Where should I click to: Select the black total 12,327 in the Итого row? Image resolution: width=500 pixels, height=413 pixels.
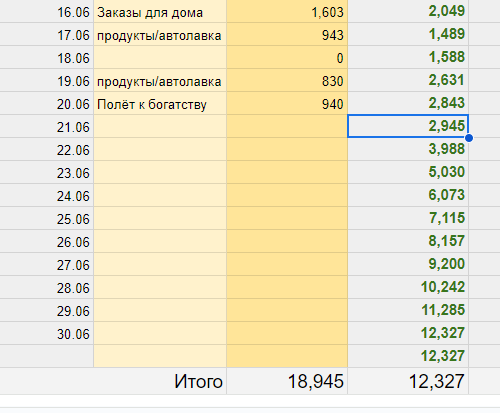[x=408, y=381]
